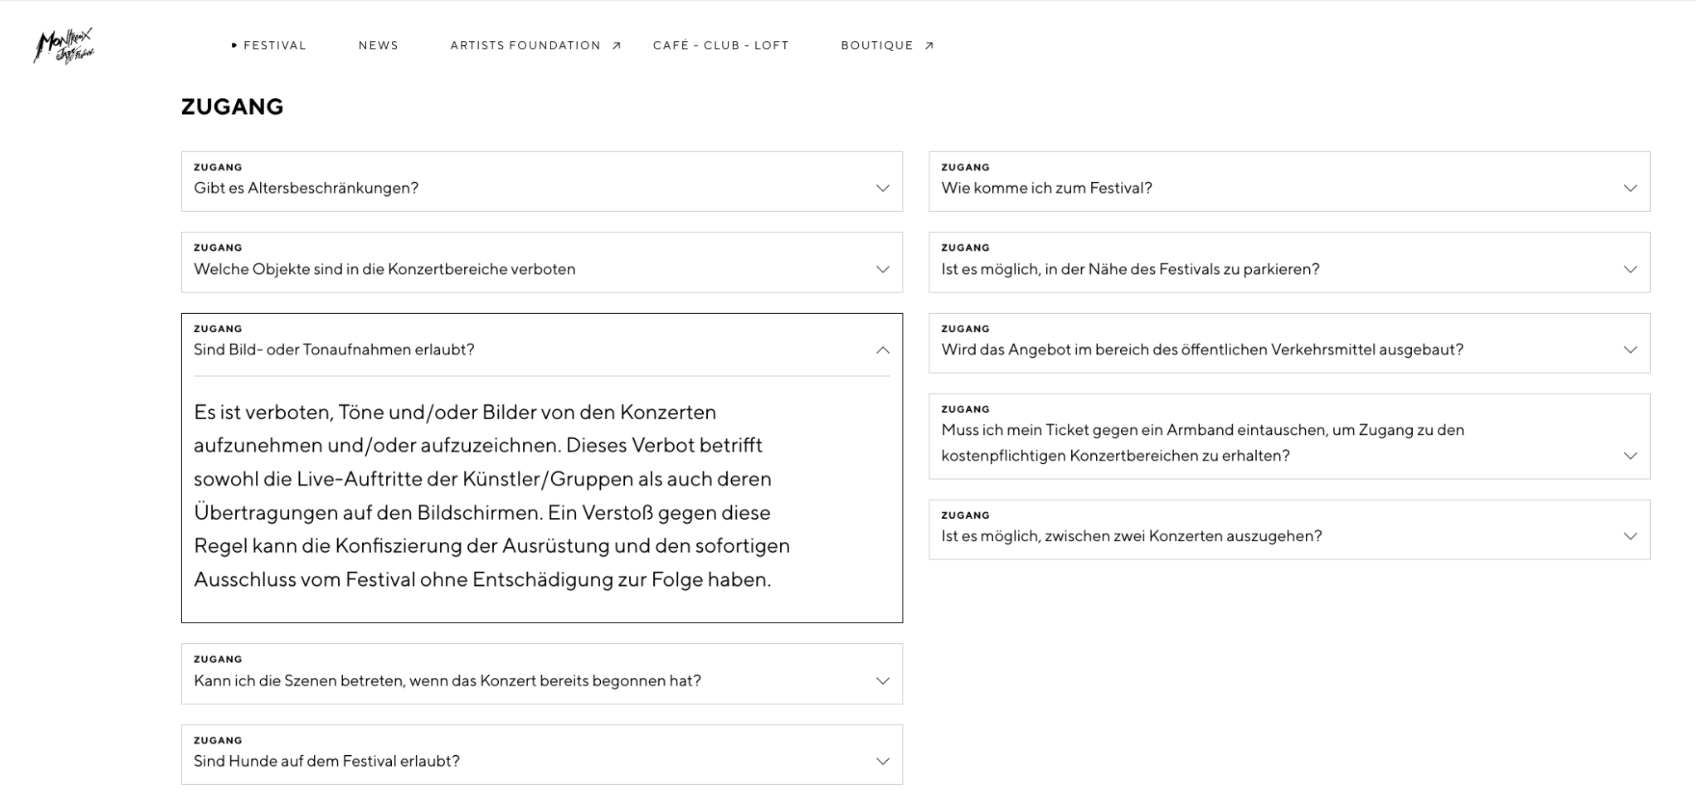This screenshot has height=798, width=1696.
Task: Click chevron for 'Sind Hunde auf dem Festival erlaubt?'
Action: point(882,761)
